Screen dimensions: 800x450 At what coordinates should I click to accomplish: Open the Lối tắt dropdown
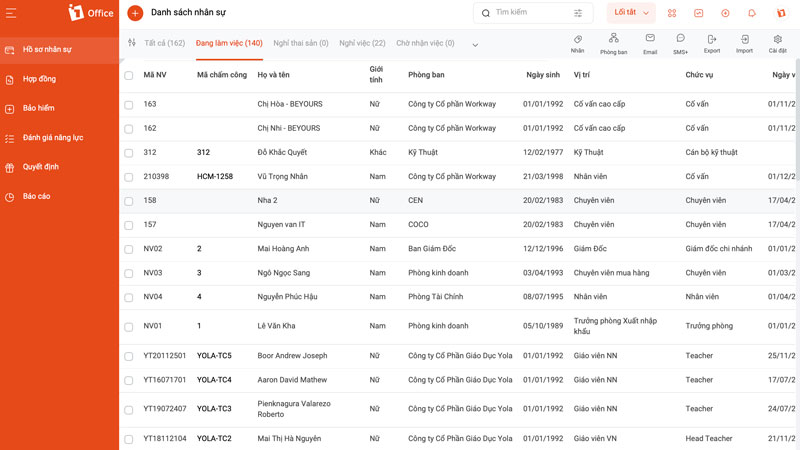631,13
